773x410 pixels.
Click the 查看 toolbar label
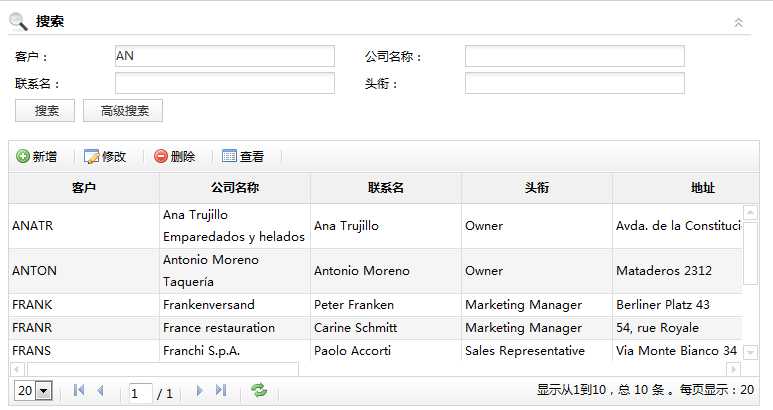[252, 157]
